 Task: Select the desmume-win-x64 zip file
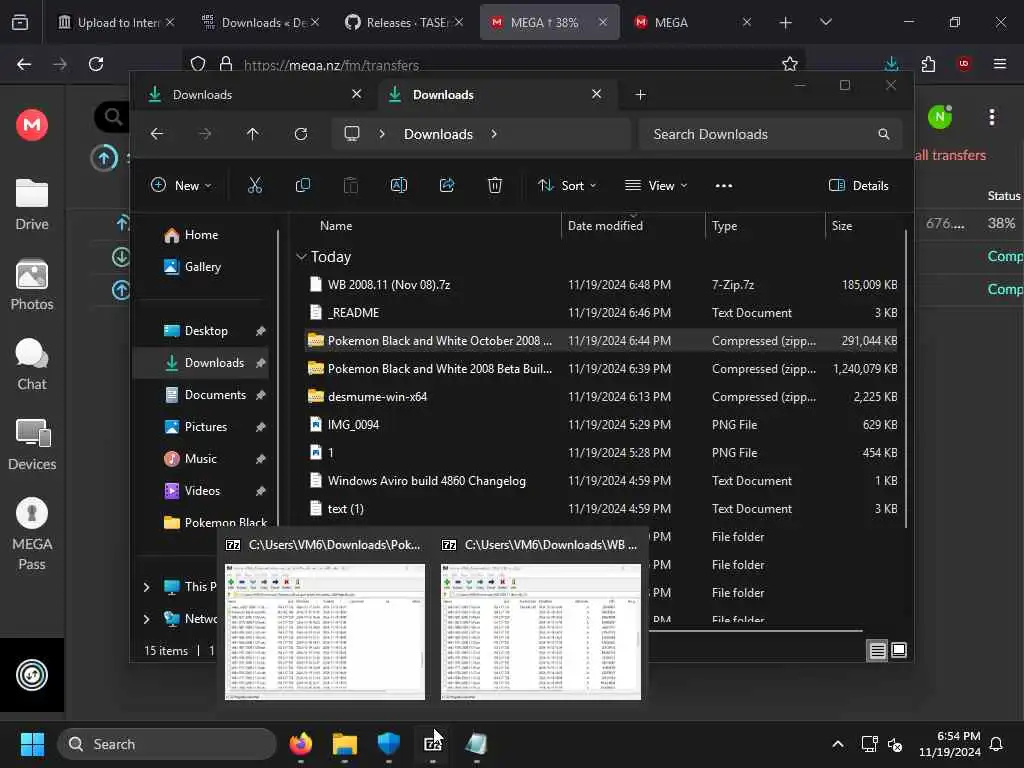coord(601,396)
